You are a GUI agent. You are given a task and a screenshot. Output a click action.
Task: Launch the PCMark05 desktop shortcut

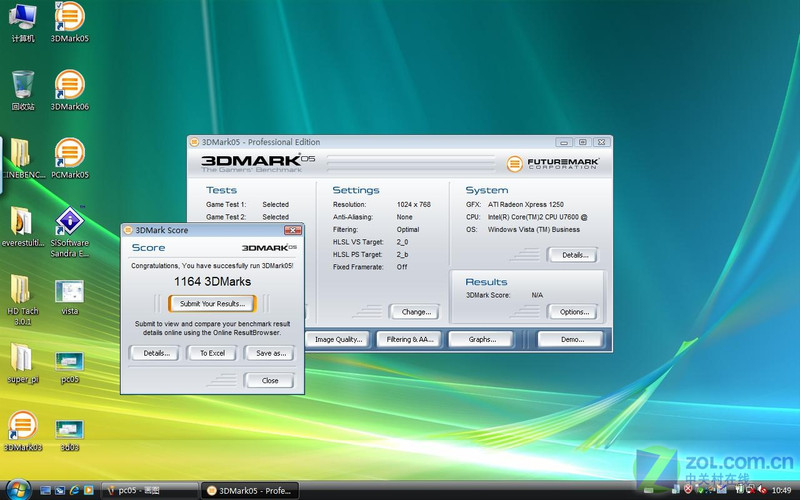click(69, 158)
